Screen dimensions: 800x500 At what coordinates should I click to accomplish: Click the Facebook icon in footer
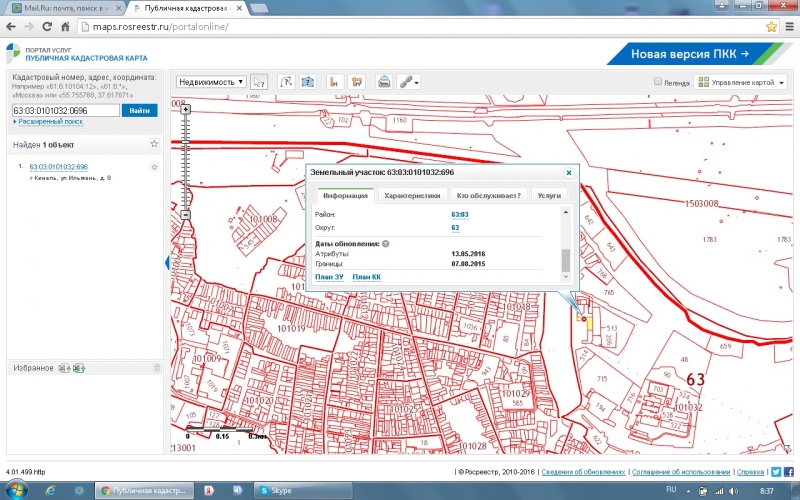pyautogui.click(x=789, y=472)
